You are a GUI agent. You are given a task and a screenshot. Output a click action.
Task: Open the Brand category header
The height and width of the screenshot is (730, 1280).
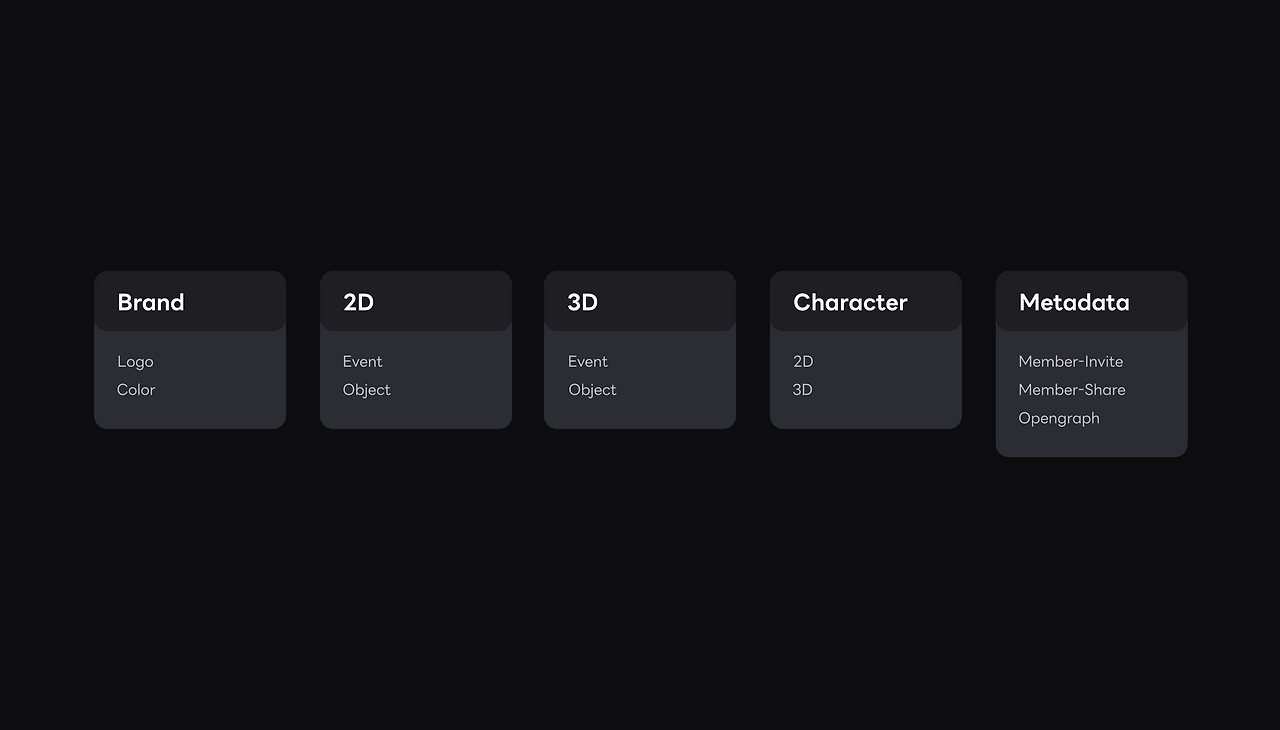(x=151, y=302)
